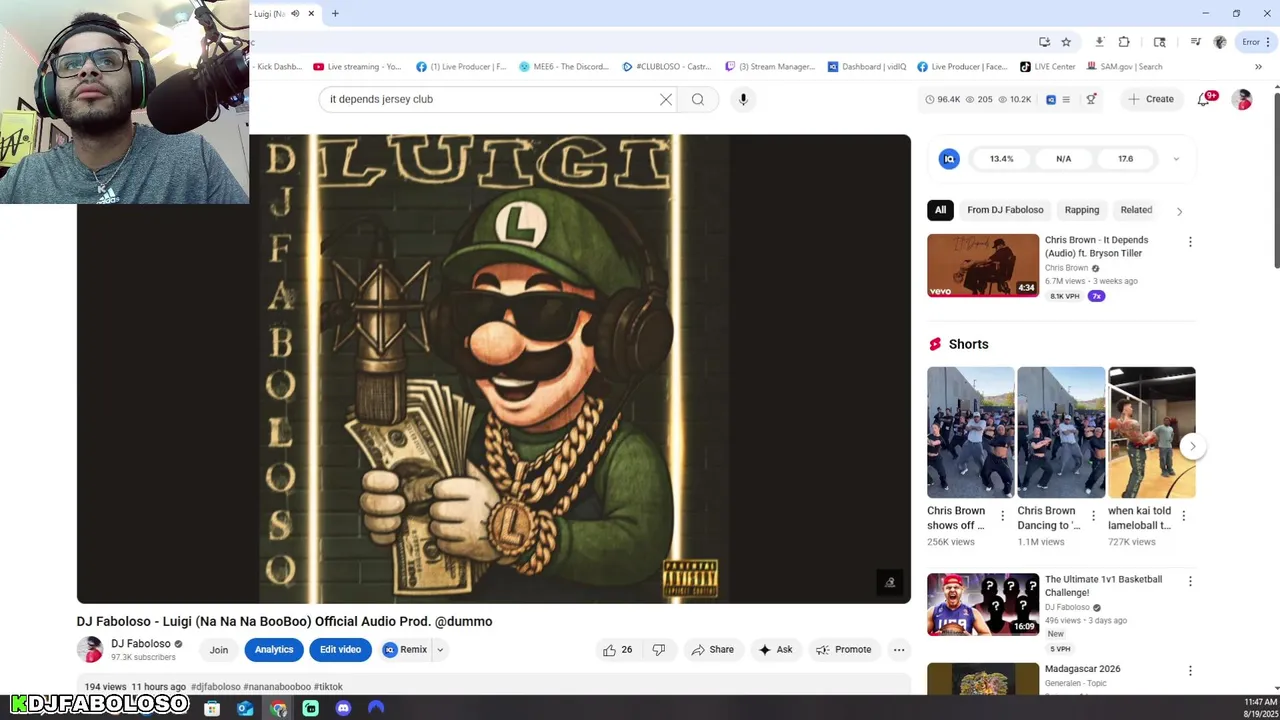Open Dashboard vidIQ bookmark

click(x=866, y=67)
